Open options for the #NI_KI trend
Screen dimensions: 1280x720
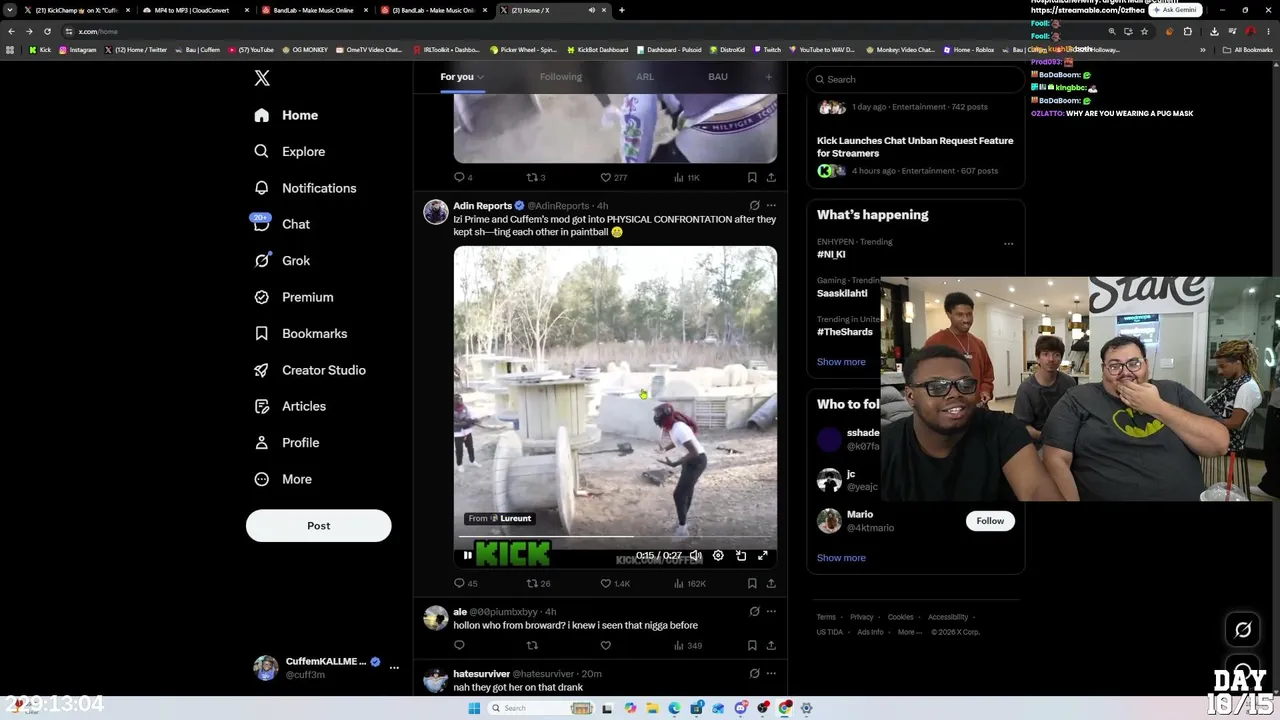point(1008,243)
